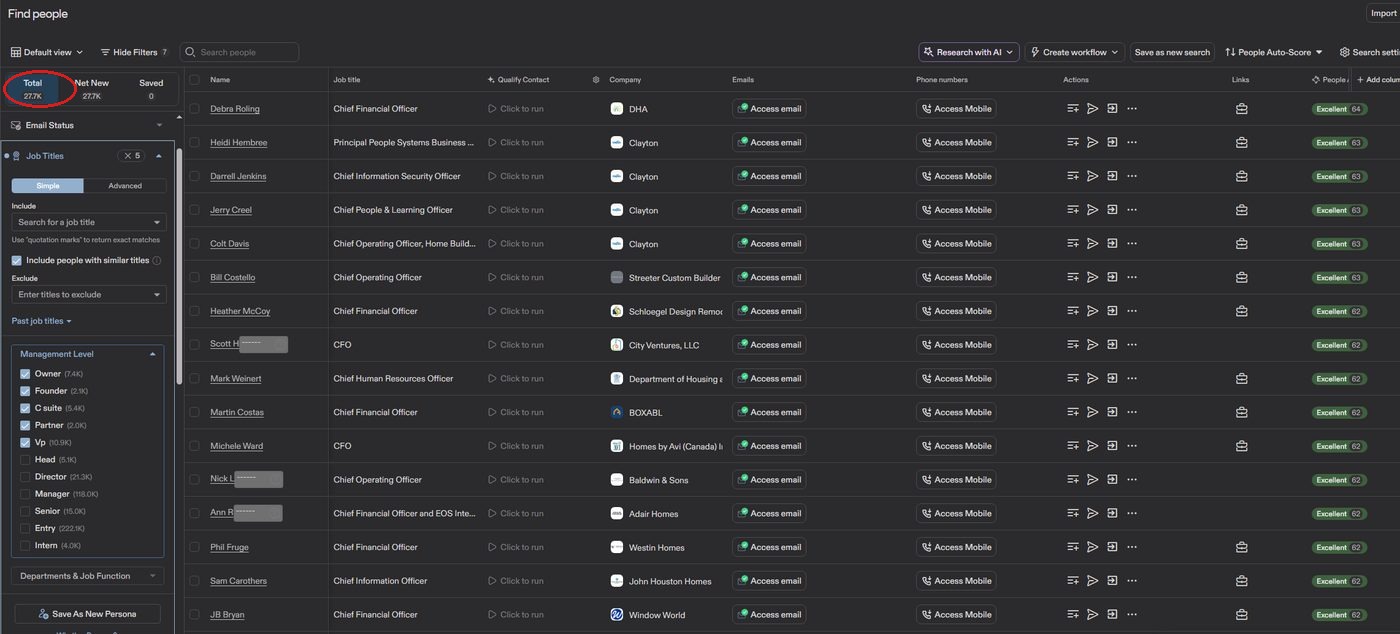Open the briefcase link for JB Bryan

pyautogui.click(x=1241, y=615)
